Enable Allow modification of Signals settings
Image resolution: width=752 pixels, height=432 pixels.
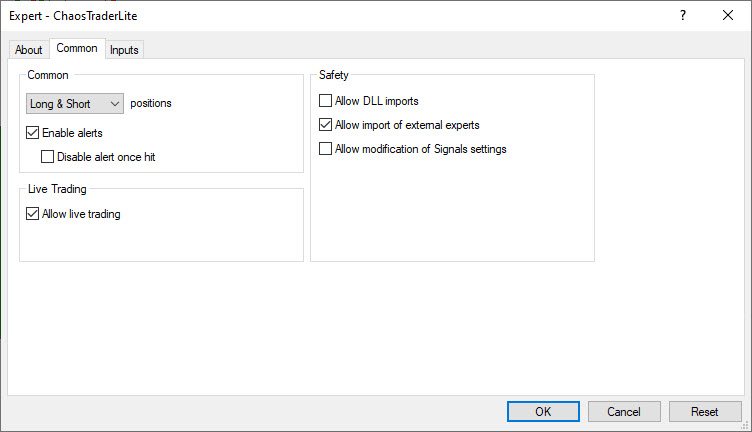pos(325,149)
